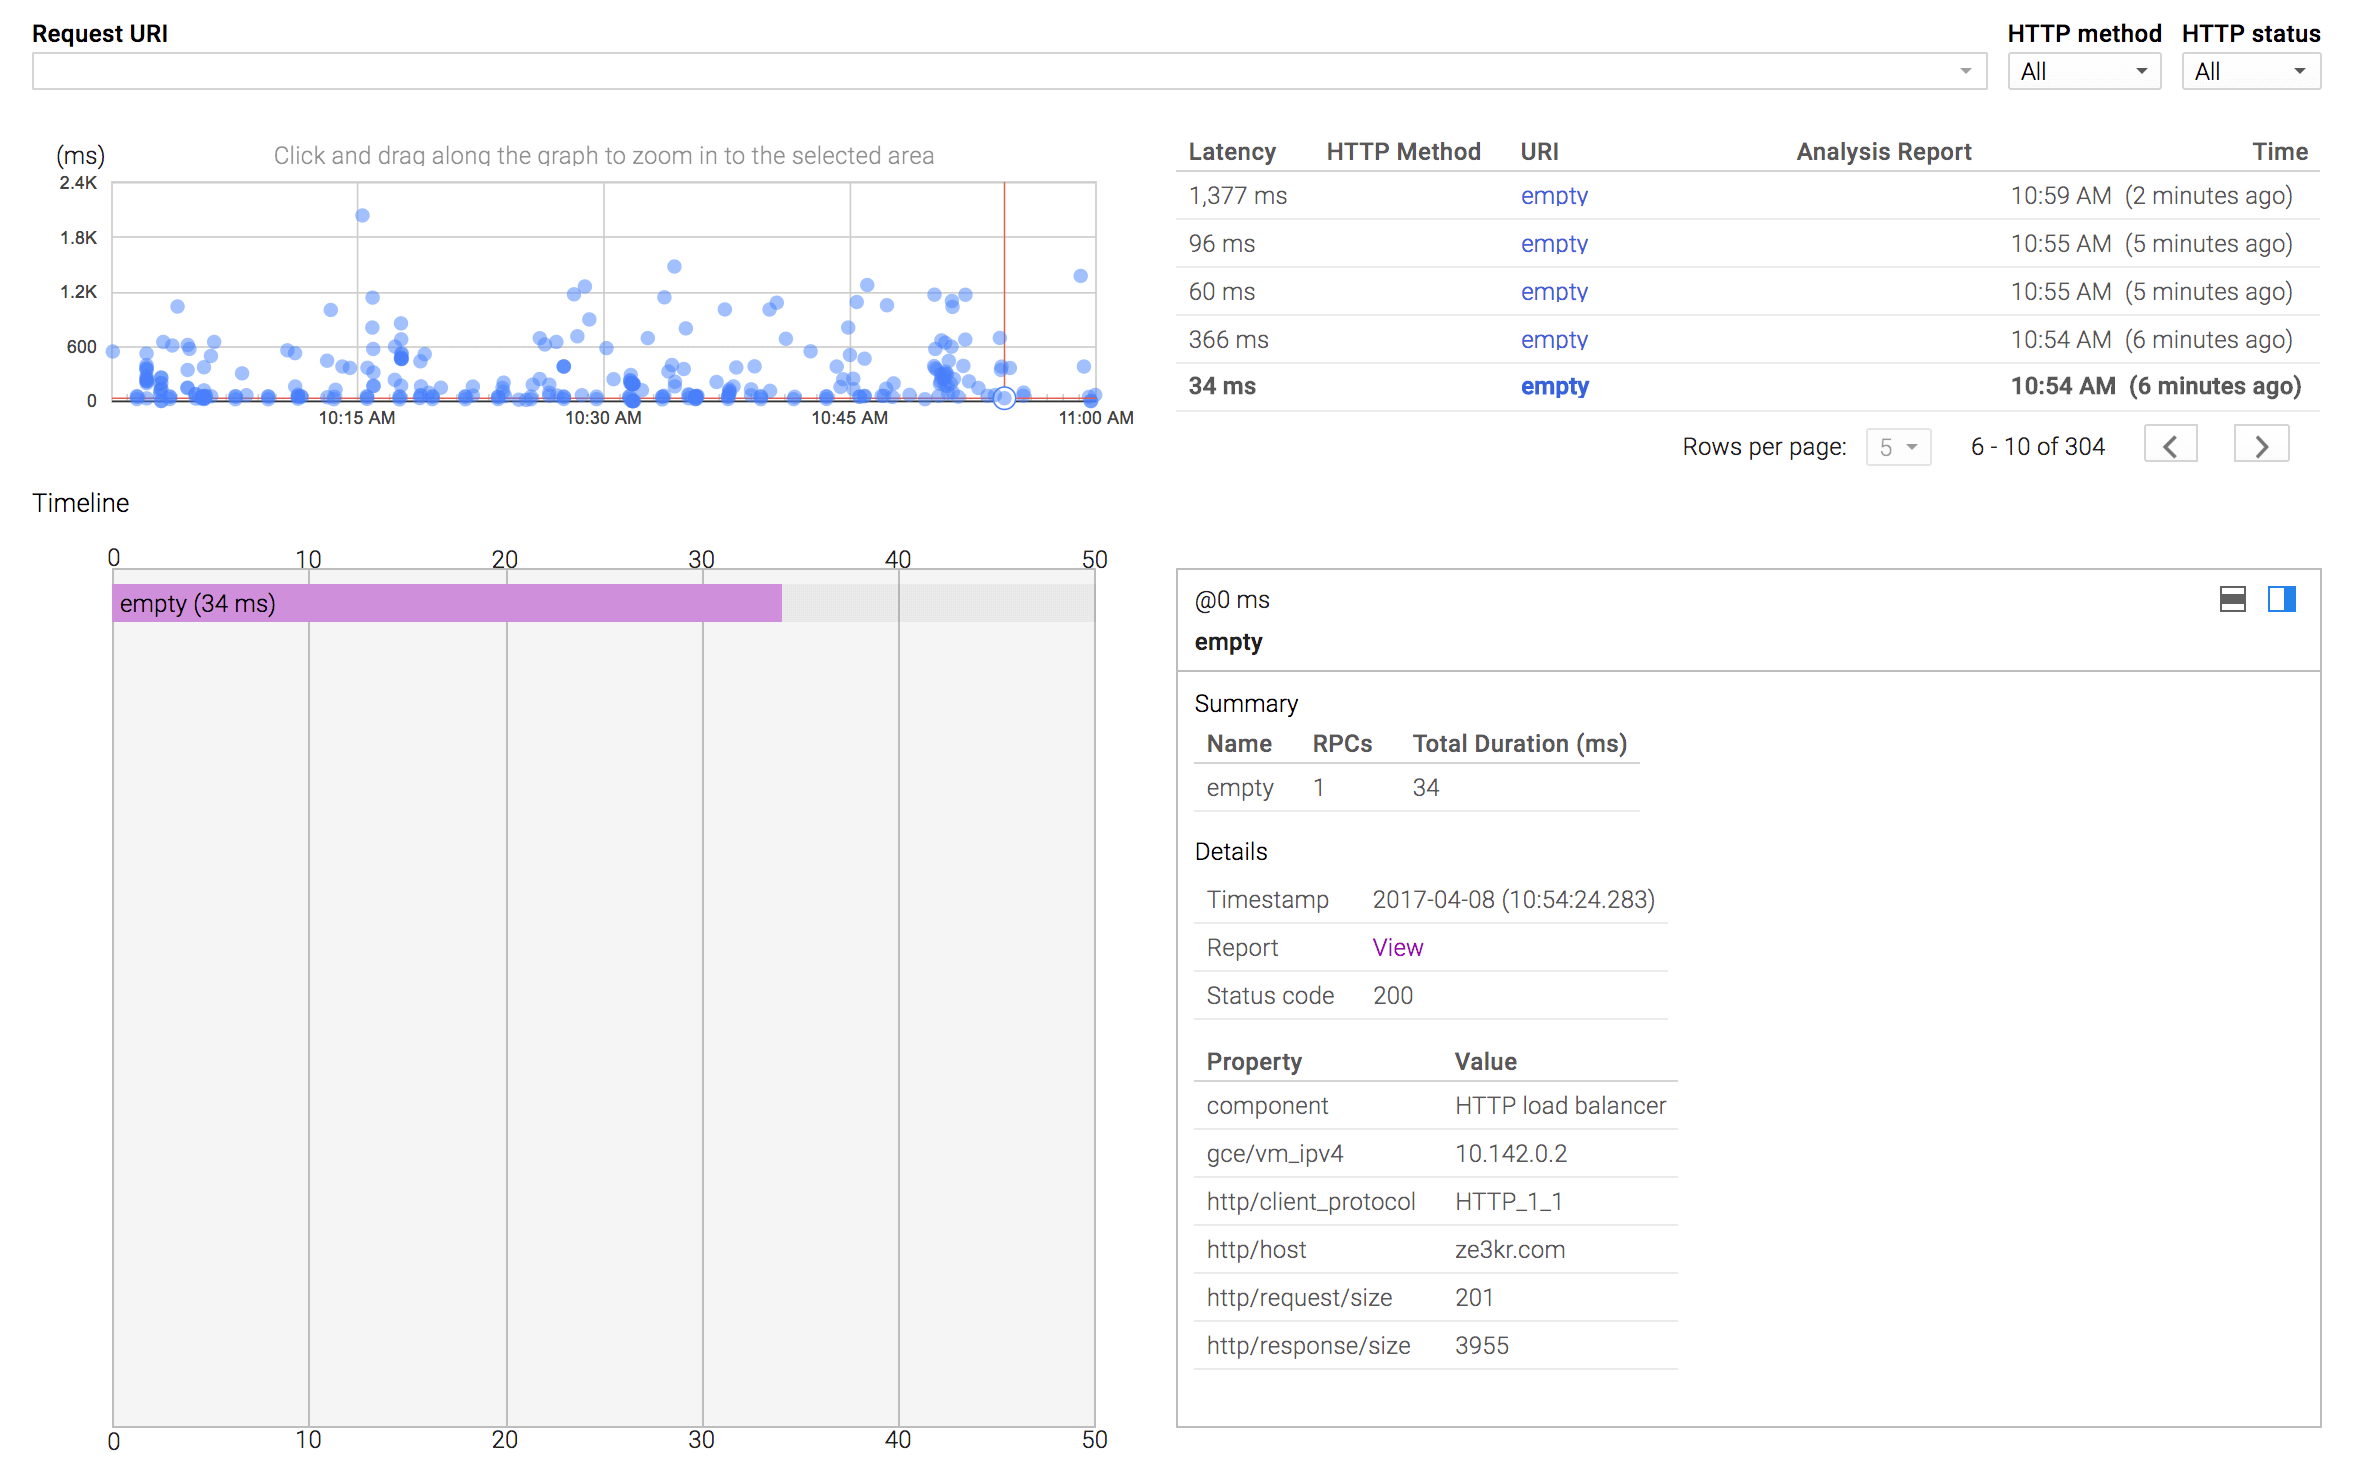This screenshot has height=1470, width=2354.
Task: Click the selected trace point on scatter graph
Action: tap(1004, 398)
